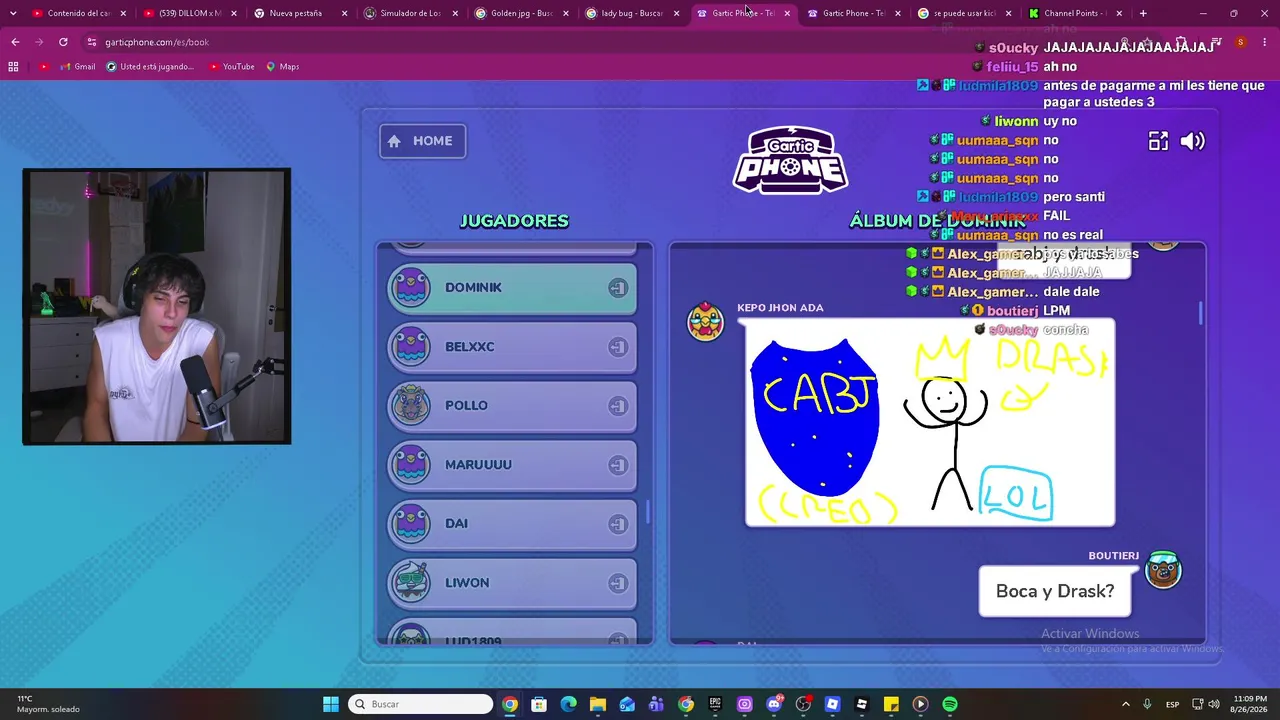Click the album arrow icon beside POLLO
The width and height of the screenshot is (1280, 720).
pos(618,406)
